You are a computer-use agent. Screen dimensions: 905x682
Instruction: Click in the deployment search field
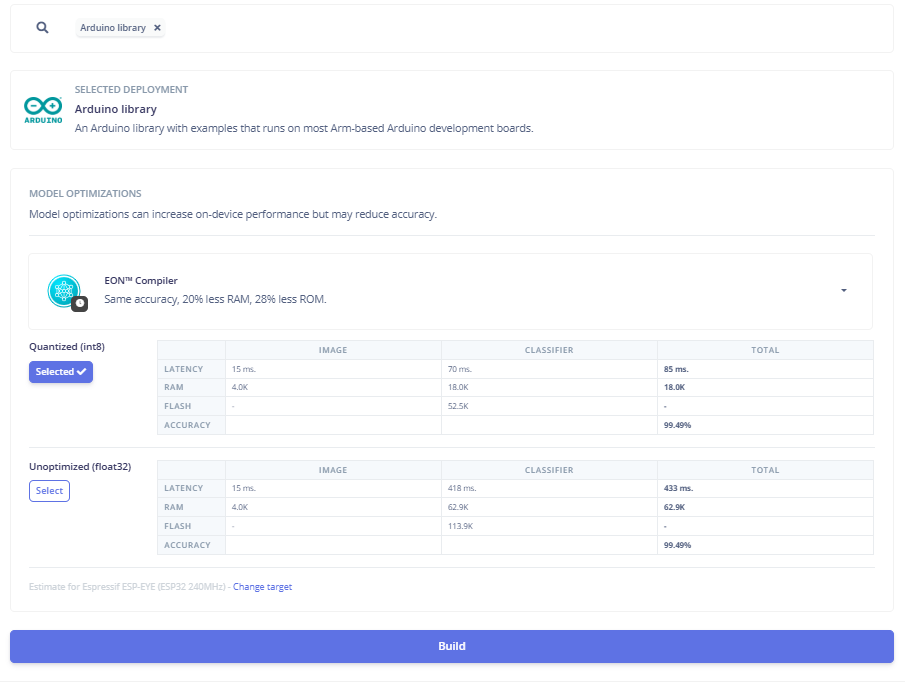coord(500,28)
